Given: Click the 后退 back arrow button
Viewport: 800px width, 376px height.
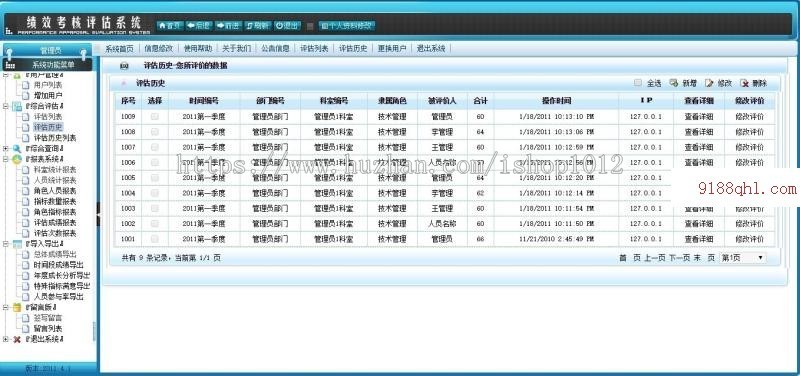Looking at the screenshot, I should pos(198,26).
